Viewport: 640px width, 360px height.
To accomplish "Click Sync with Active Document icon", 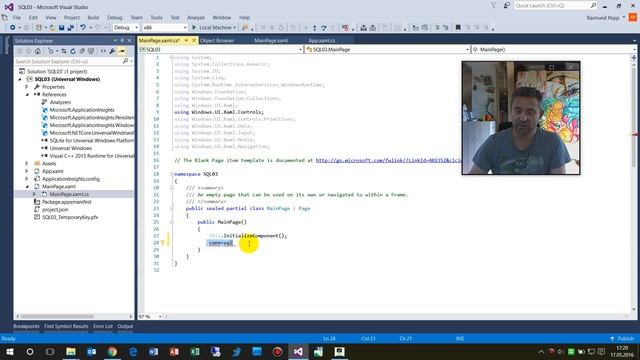I will click(x=64, y=51).
